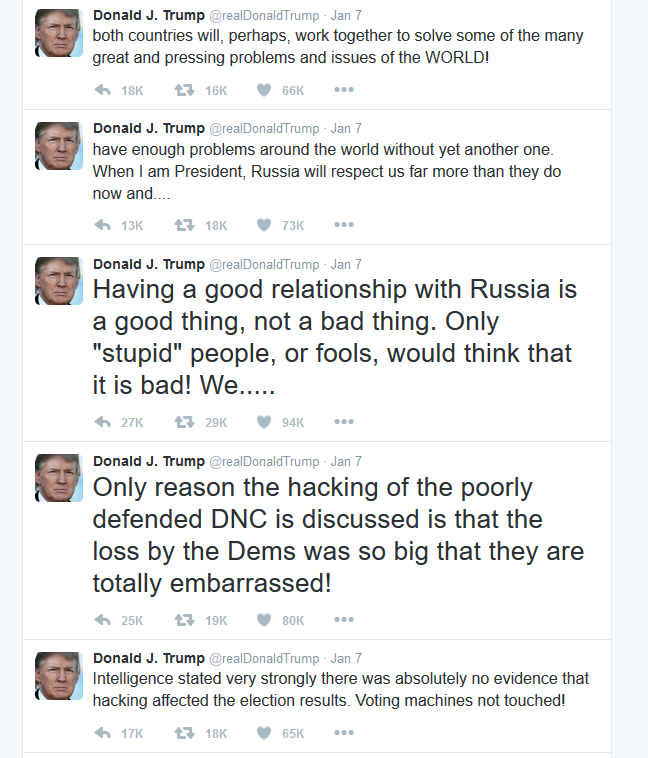Retweet the 'good relationship with Russia' tweet
The image size is (648, 758).
[x=184, y=422]
